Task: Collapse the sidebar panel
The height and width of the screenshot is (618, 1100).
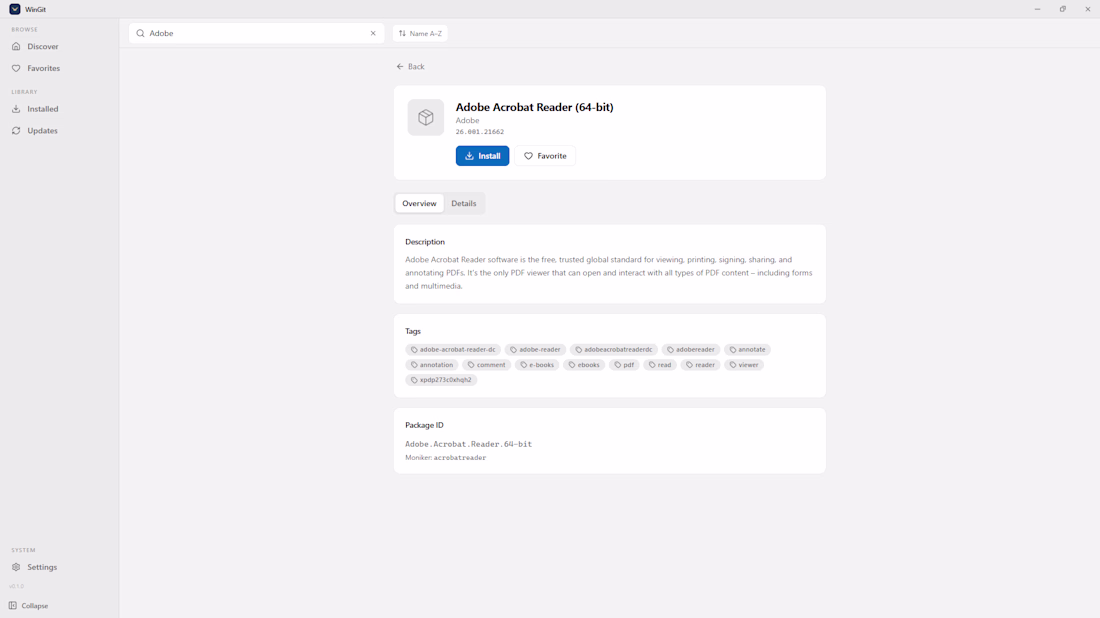Action: [x=29, y=605]
